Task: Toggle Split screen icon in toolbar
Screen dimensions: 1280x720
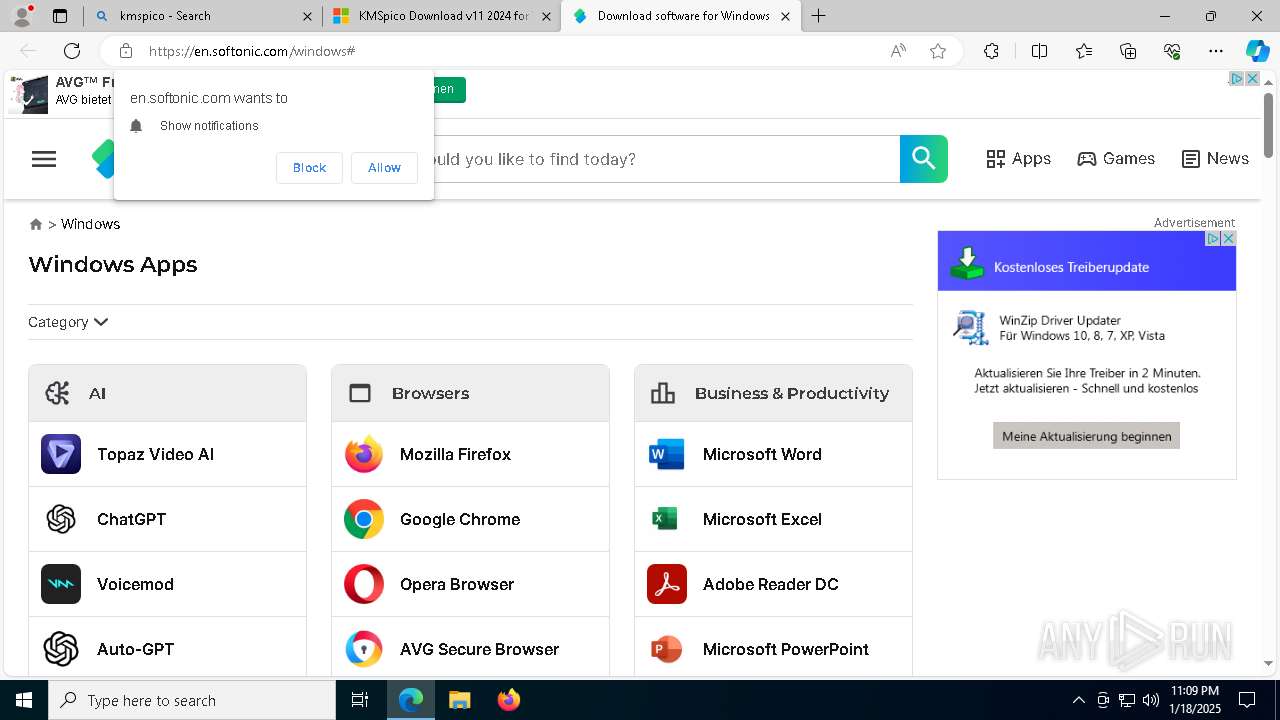Action: pyautogui.click(x=1039, y=51)
